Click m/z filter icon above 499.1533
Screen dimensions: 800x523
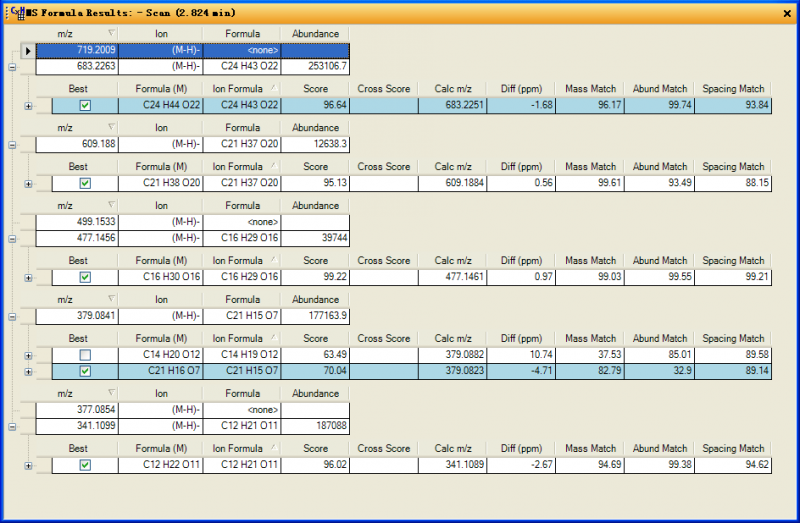point(111,205)
